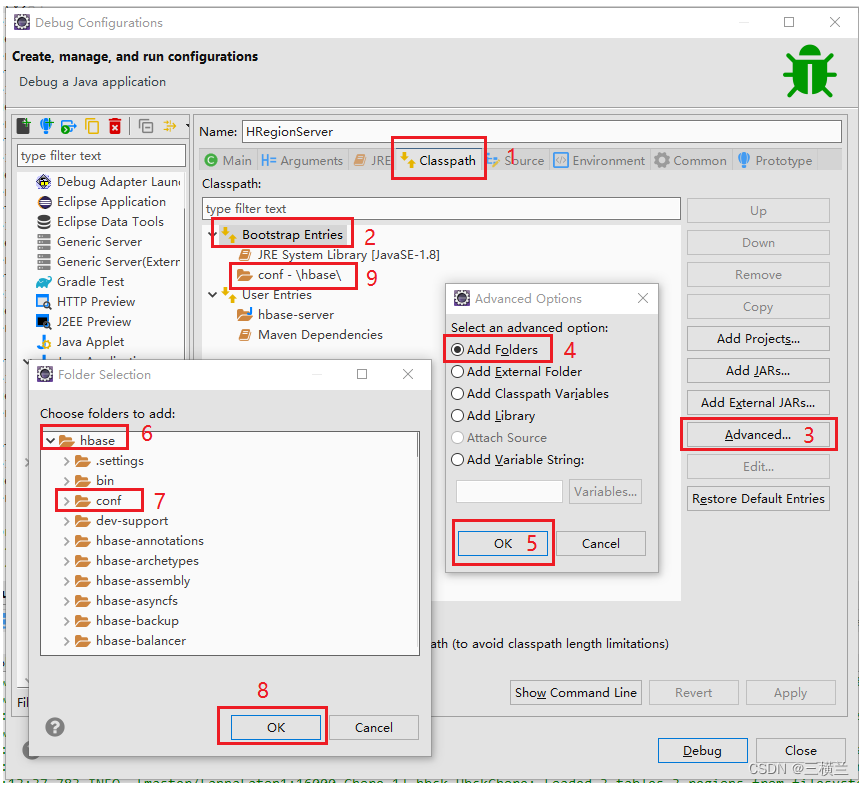Select hbase-assembly folder
Image resolution: width=864 pixels, height=786 pixels.
(133, 580)
